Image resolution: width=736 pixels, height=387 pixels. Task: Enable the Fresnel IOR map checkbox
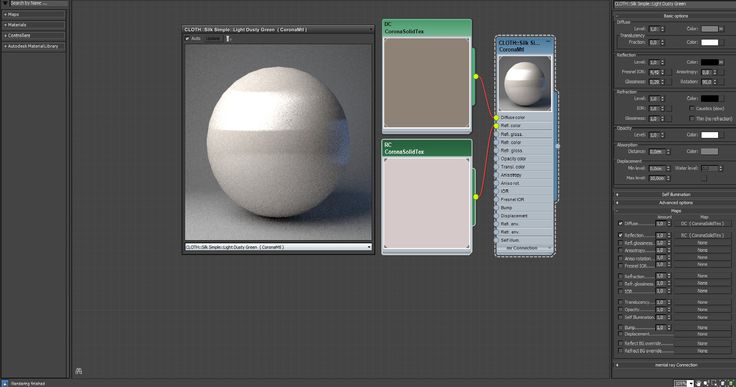click(621, 266)
